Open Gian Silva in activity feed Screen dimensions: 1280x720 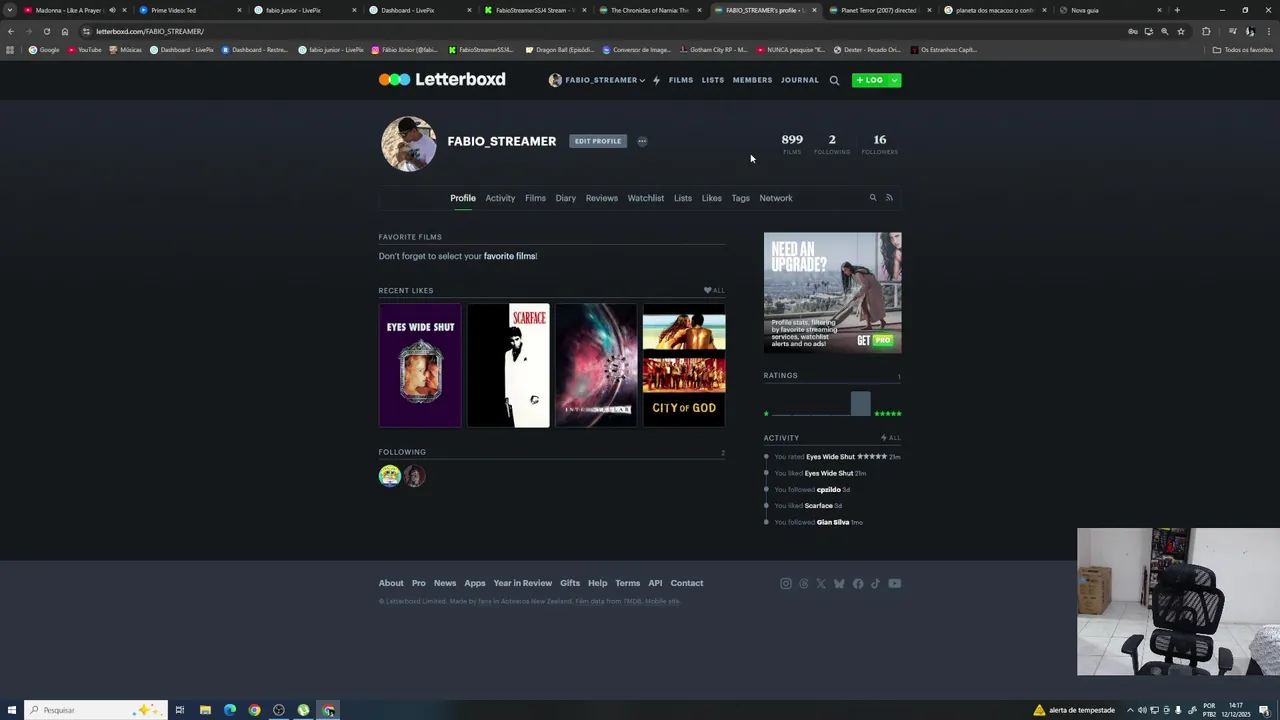833,522
